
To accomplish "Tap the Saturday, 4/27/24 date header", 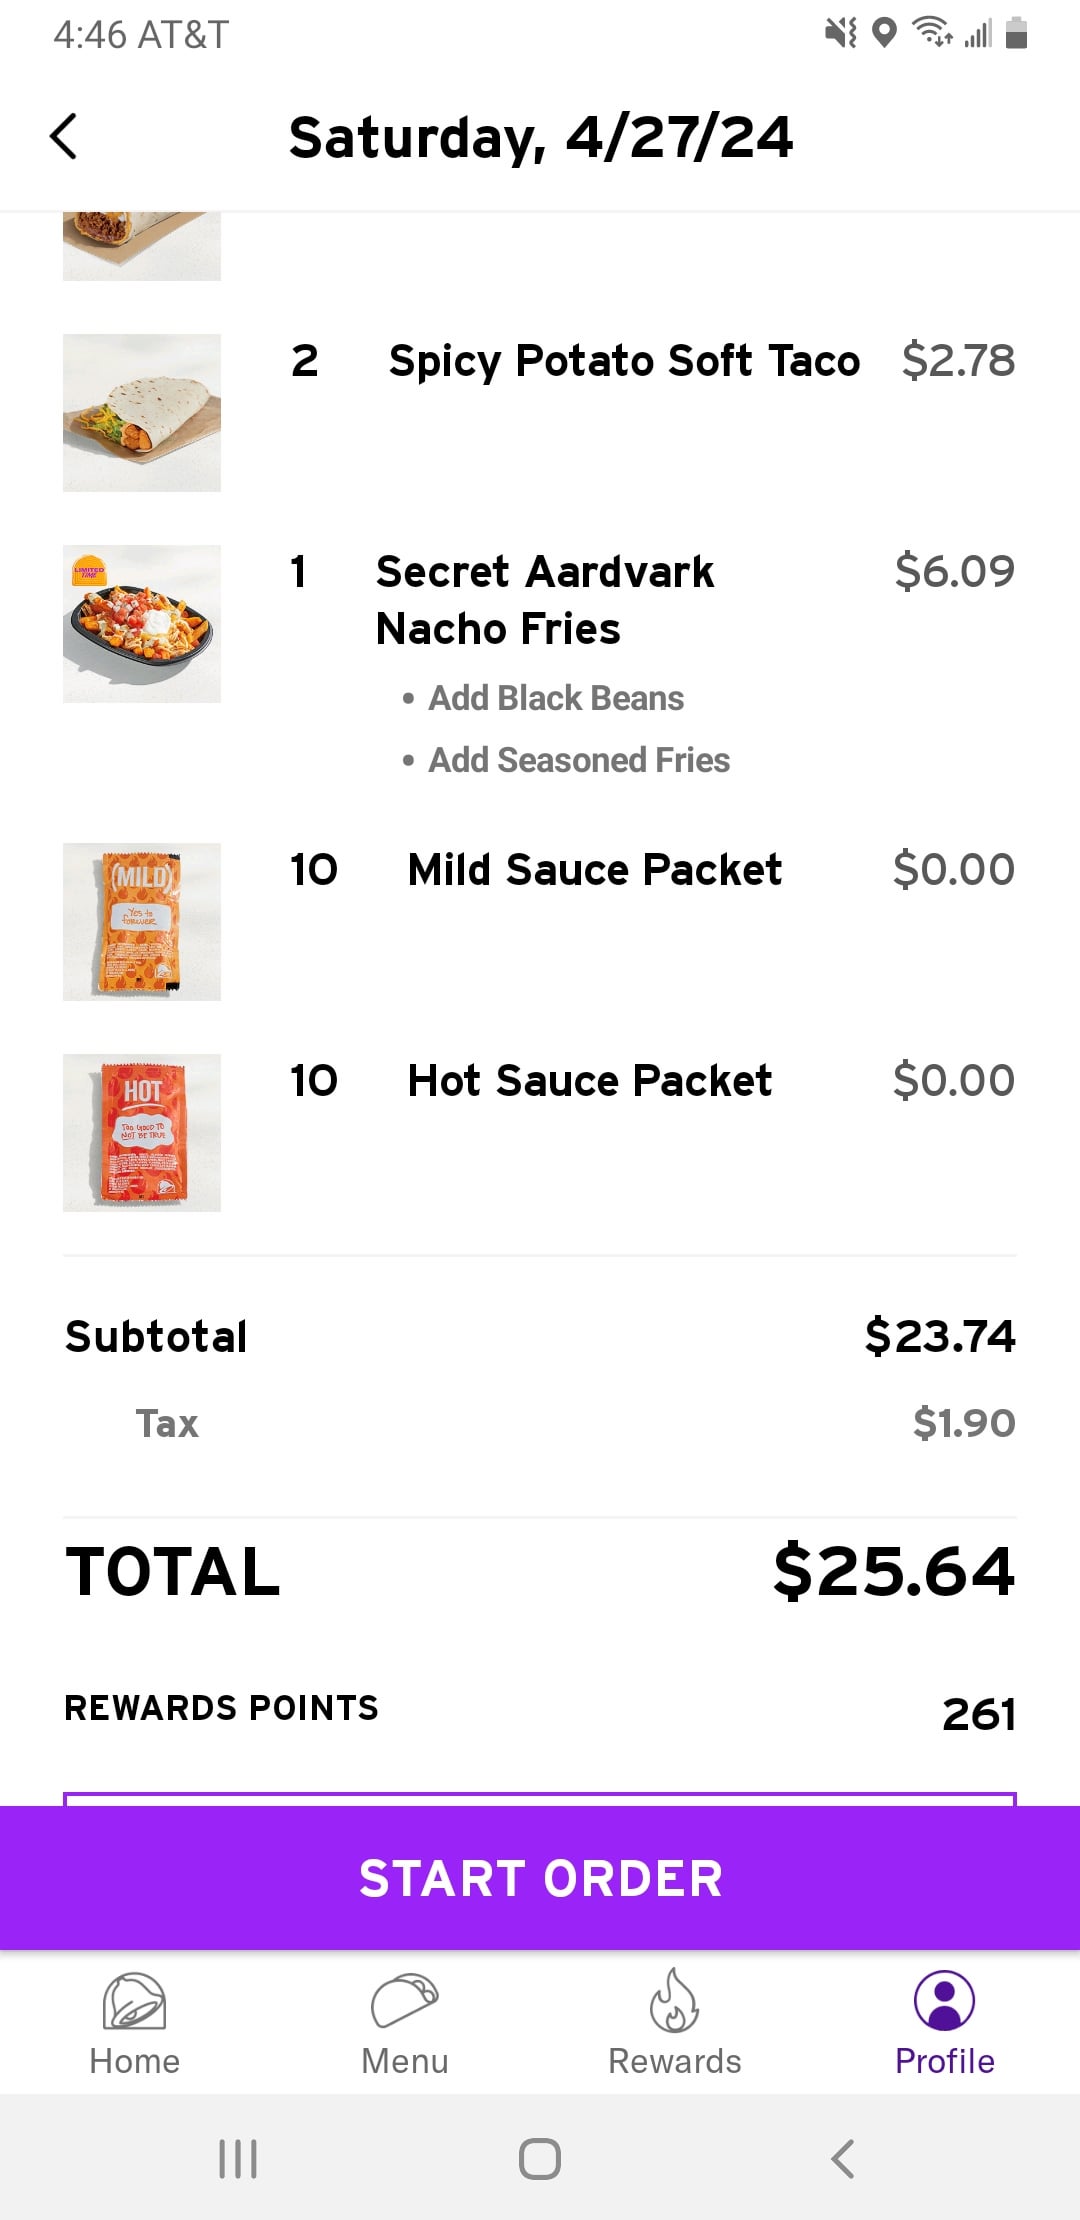I will [x=540, y=137].
